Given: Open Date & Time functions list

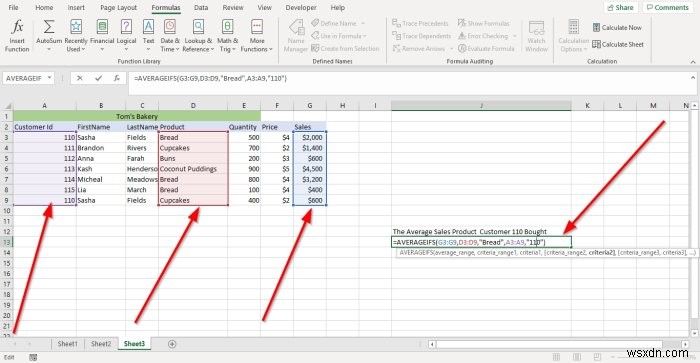Looking at the screenshot, I should (x=170, y=36).
